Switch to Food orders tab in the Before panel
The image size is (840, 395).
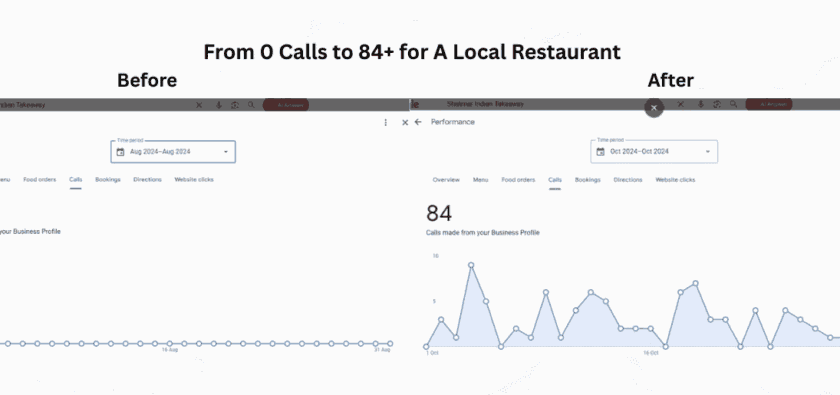coord(40,180)
